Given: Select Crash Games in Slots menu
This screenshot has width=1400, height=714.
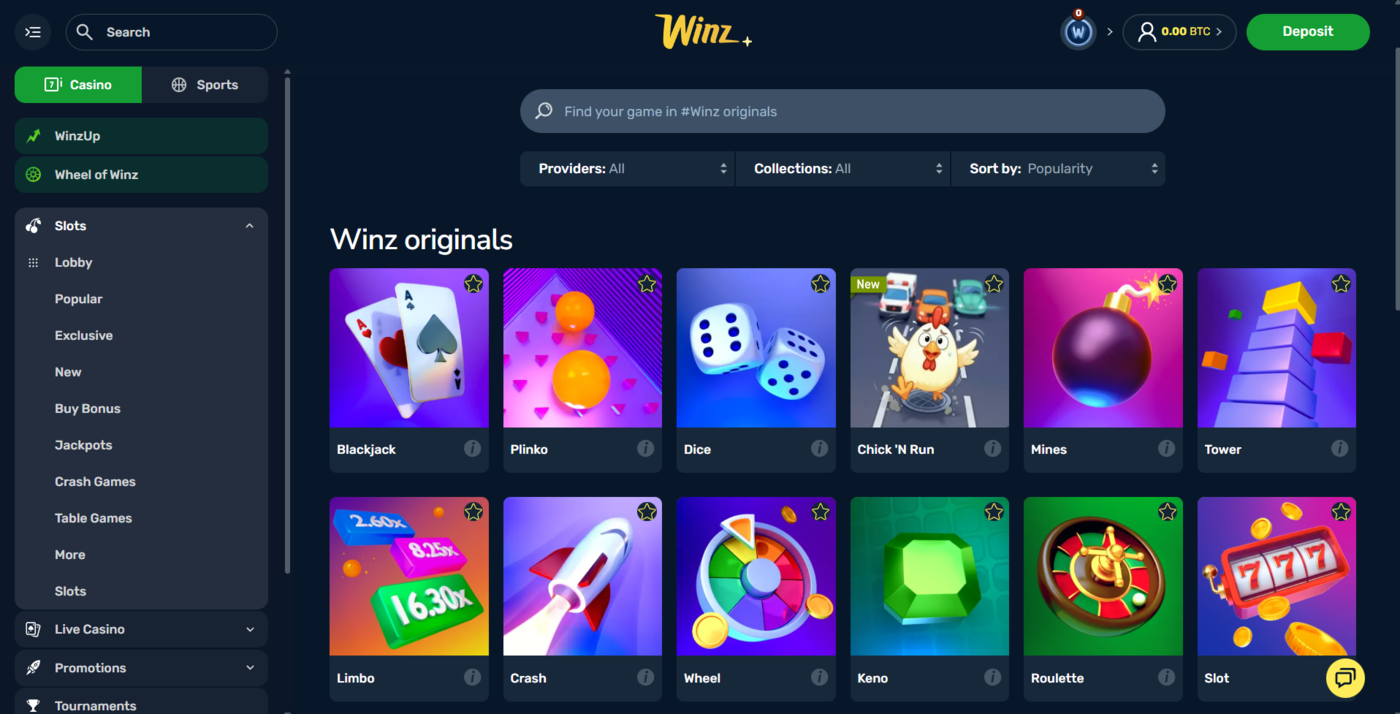Looking at the screenshot, I should (95, 482).
